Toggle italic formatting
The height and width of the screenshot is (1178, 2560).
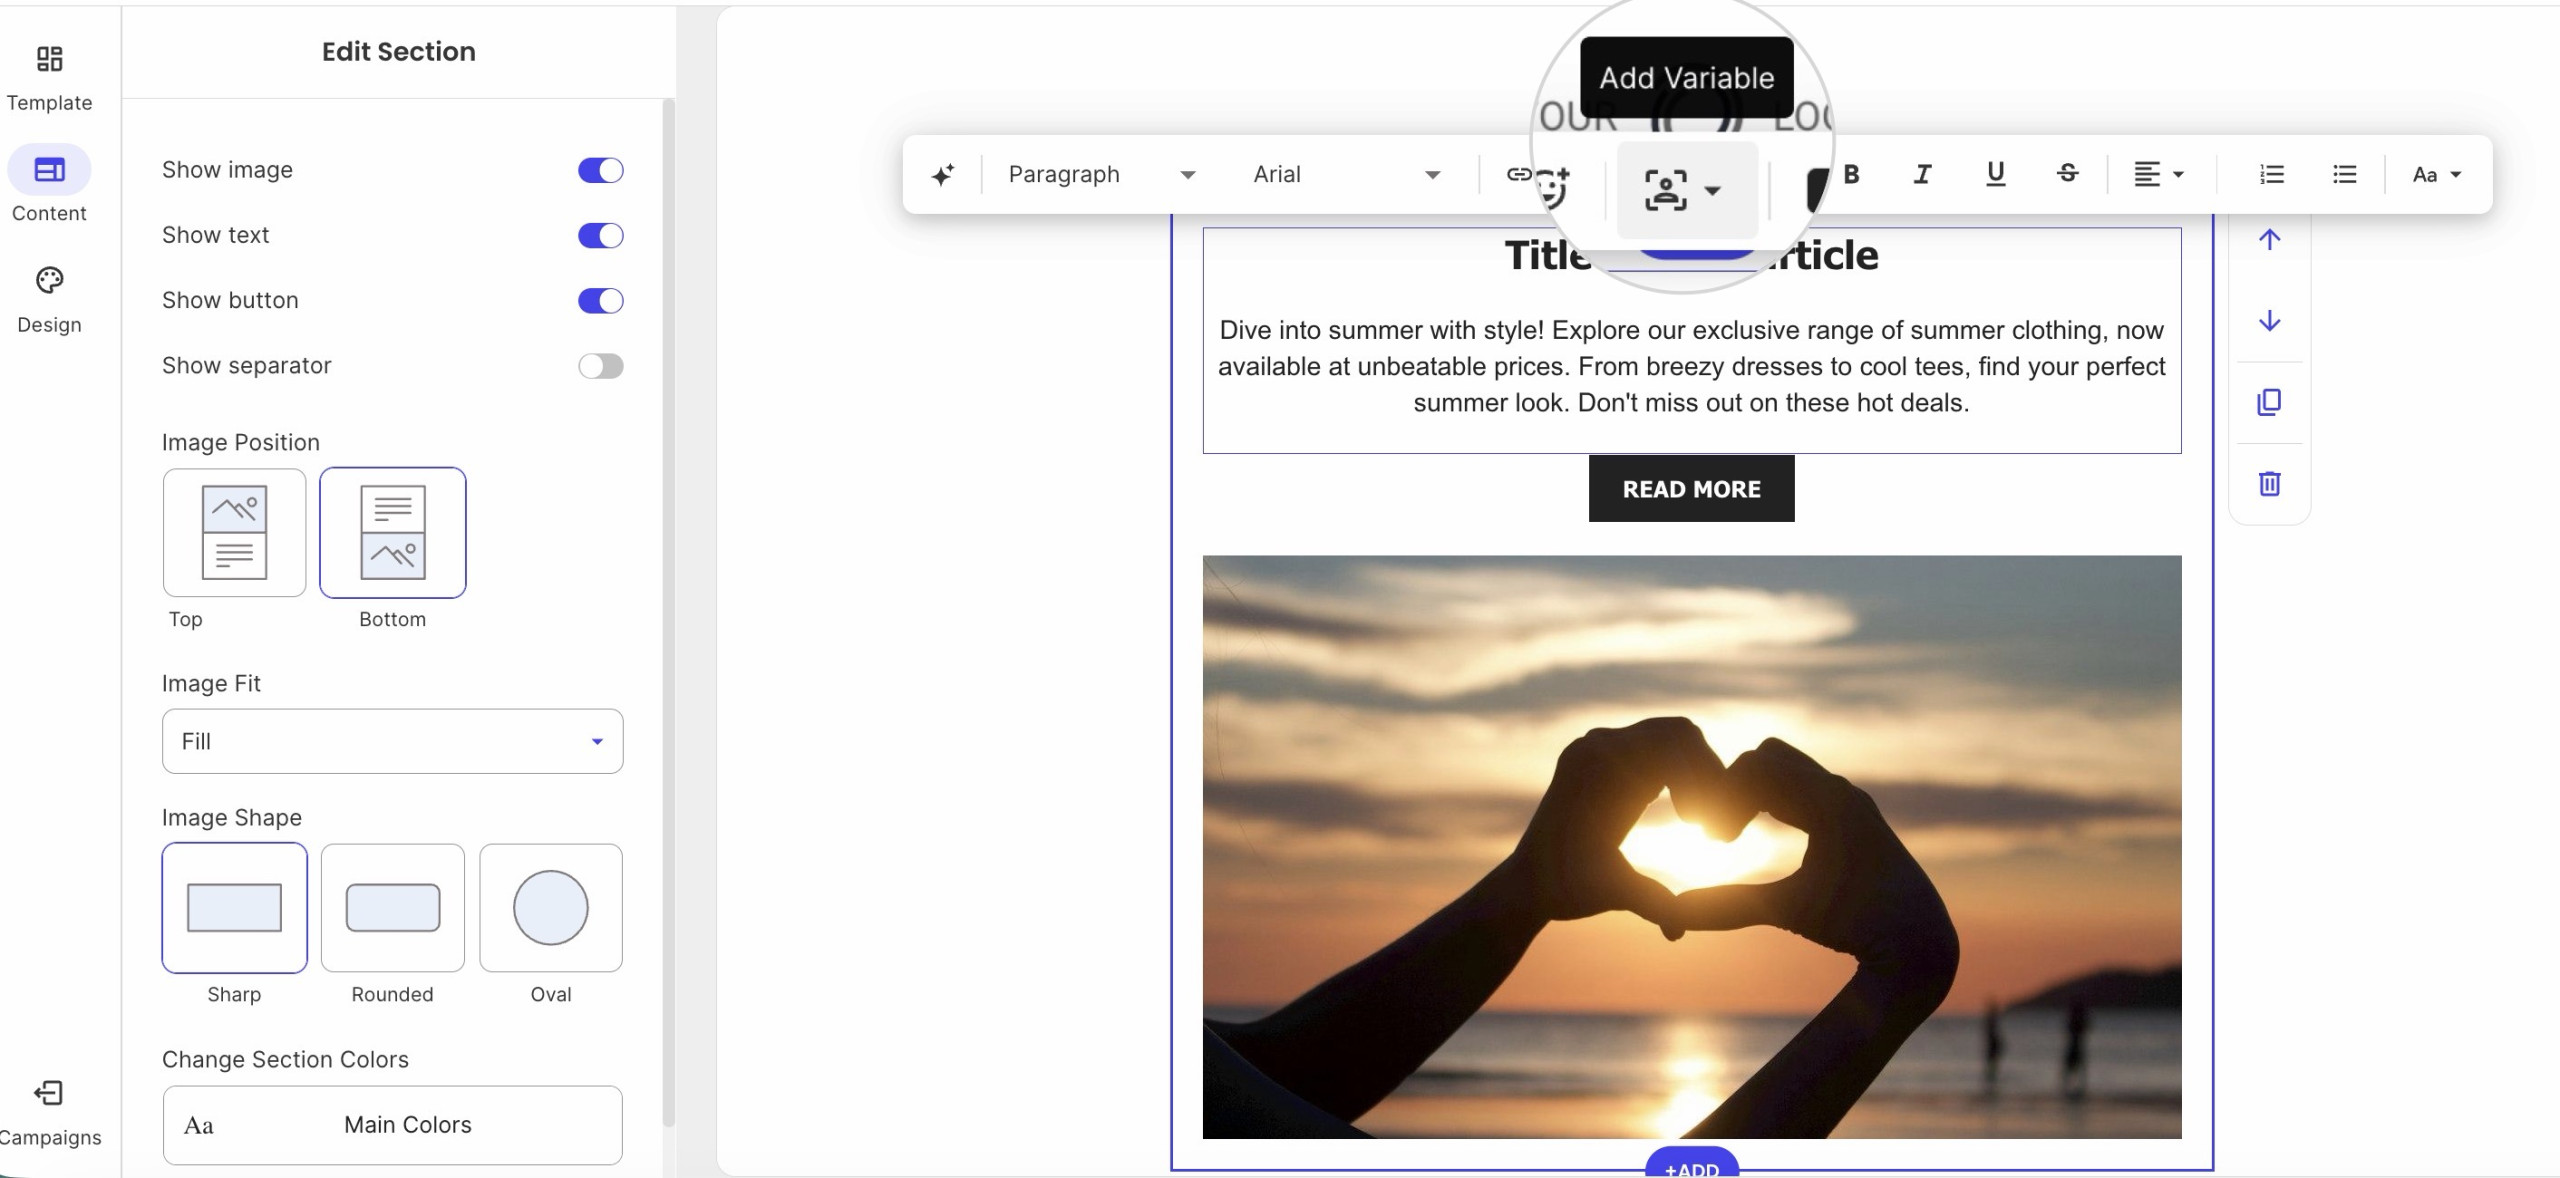(1922, 175)
